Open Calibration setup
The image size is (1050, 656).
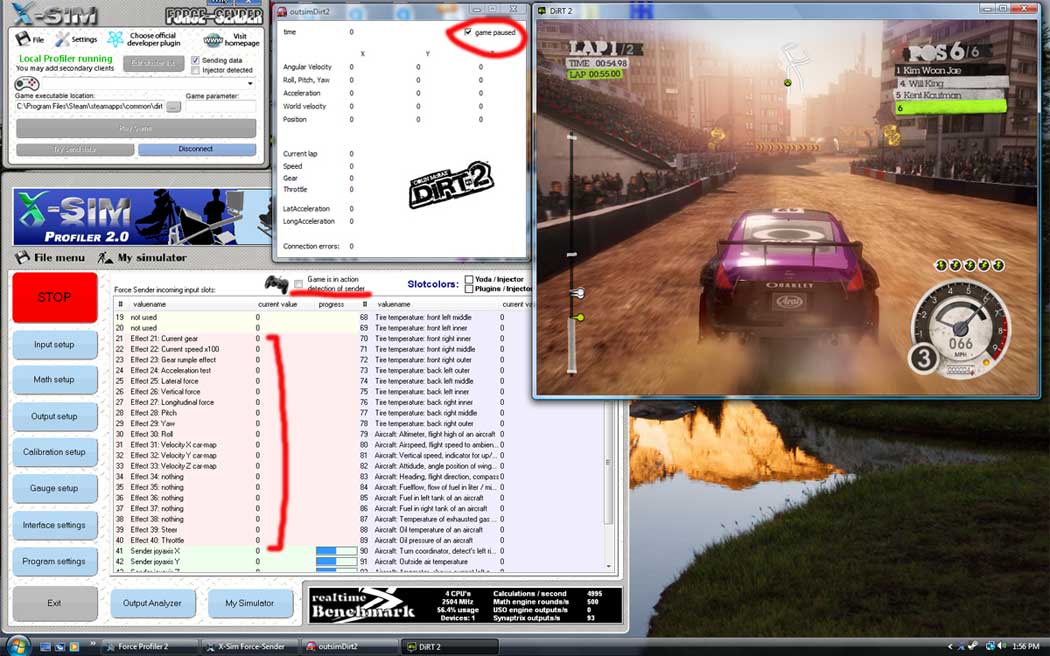(54, 452)
